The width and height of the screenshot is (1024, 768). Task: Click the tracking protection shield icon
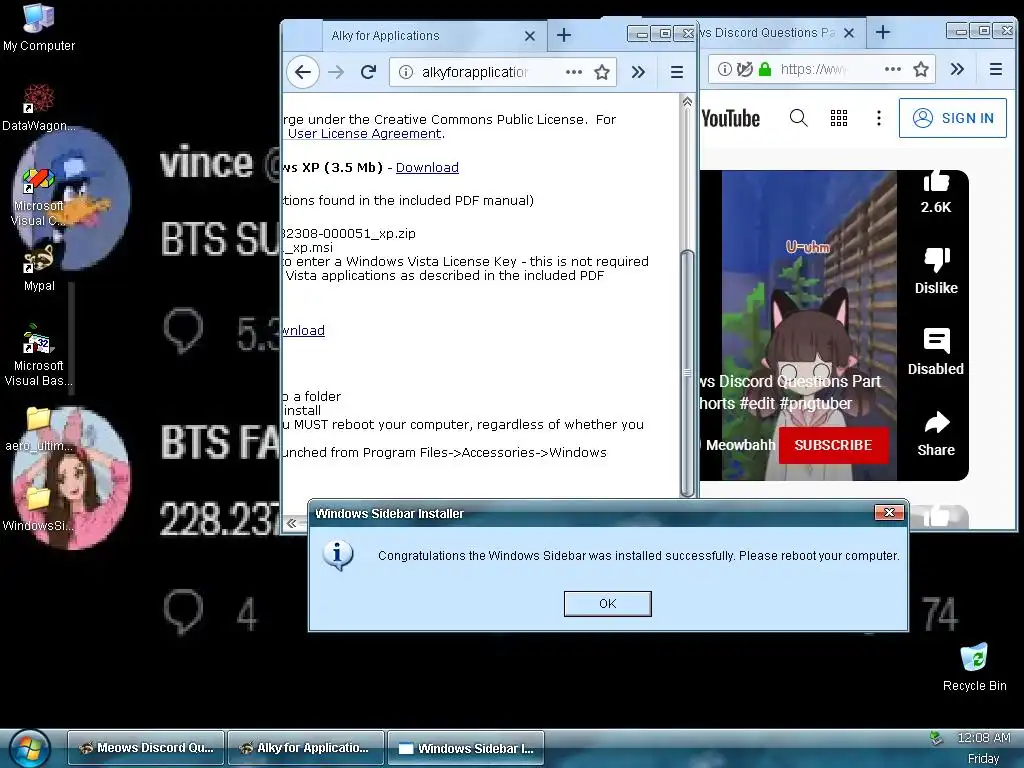pyautogui.click(x=744, y=69)
